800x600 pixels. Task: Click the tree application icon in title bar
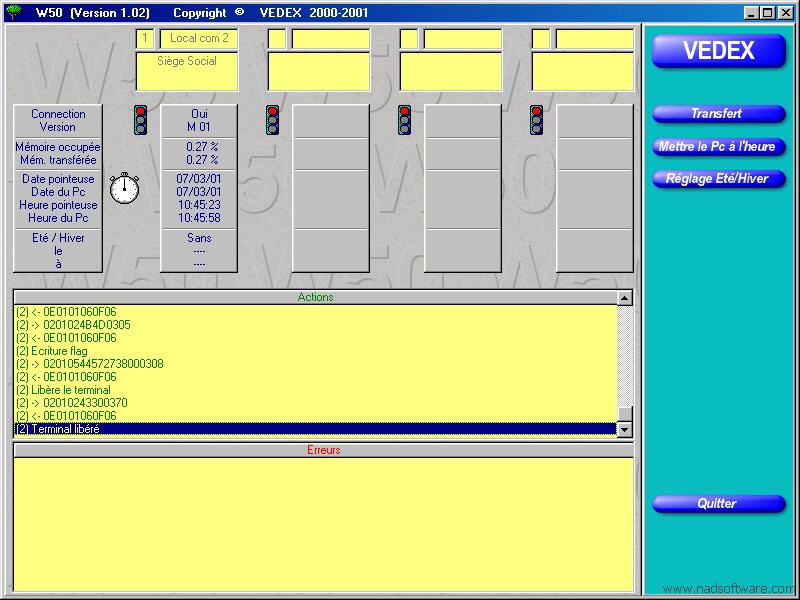[x=13, y=12]
